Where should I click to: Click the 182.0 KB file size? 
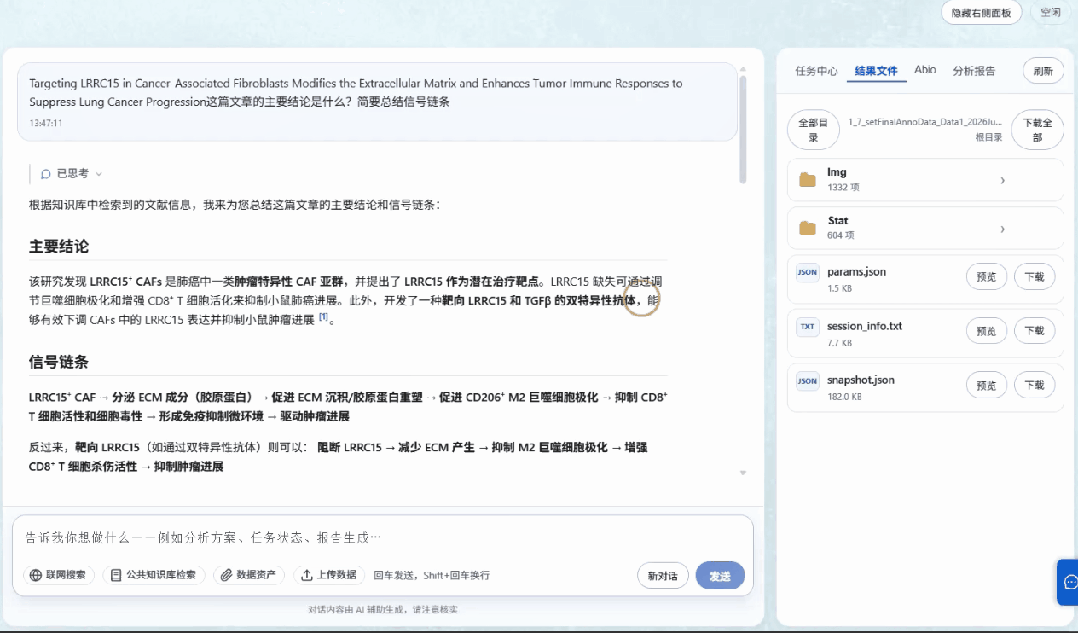[844, 397]
